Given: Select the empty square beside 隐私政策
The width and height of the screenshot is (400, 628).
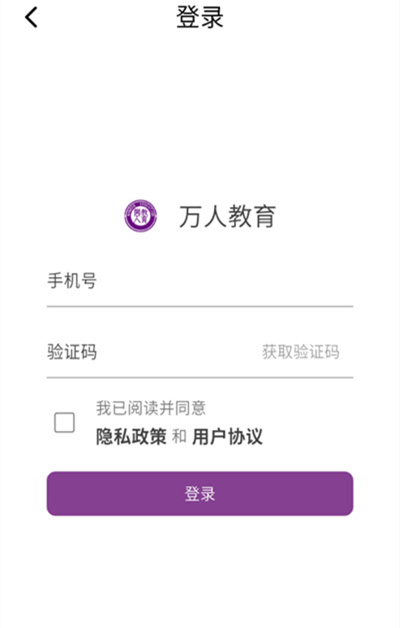Looking at the screenshot, I should (64, 423).
